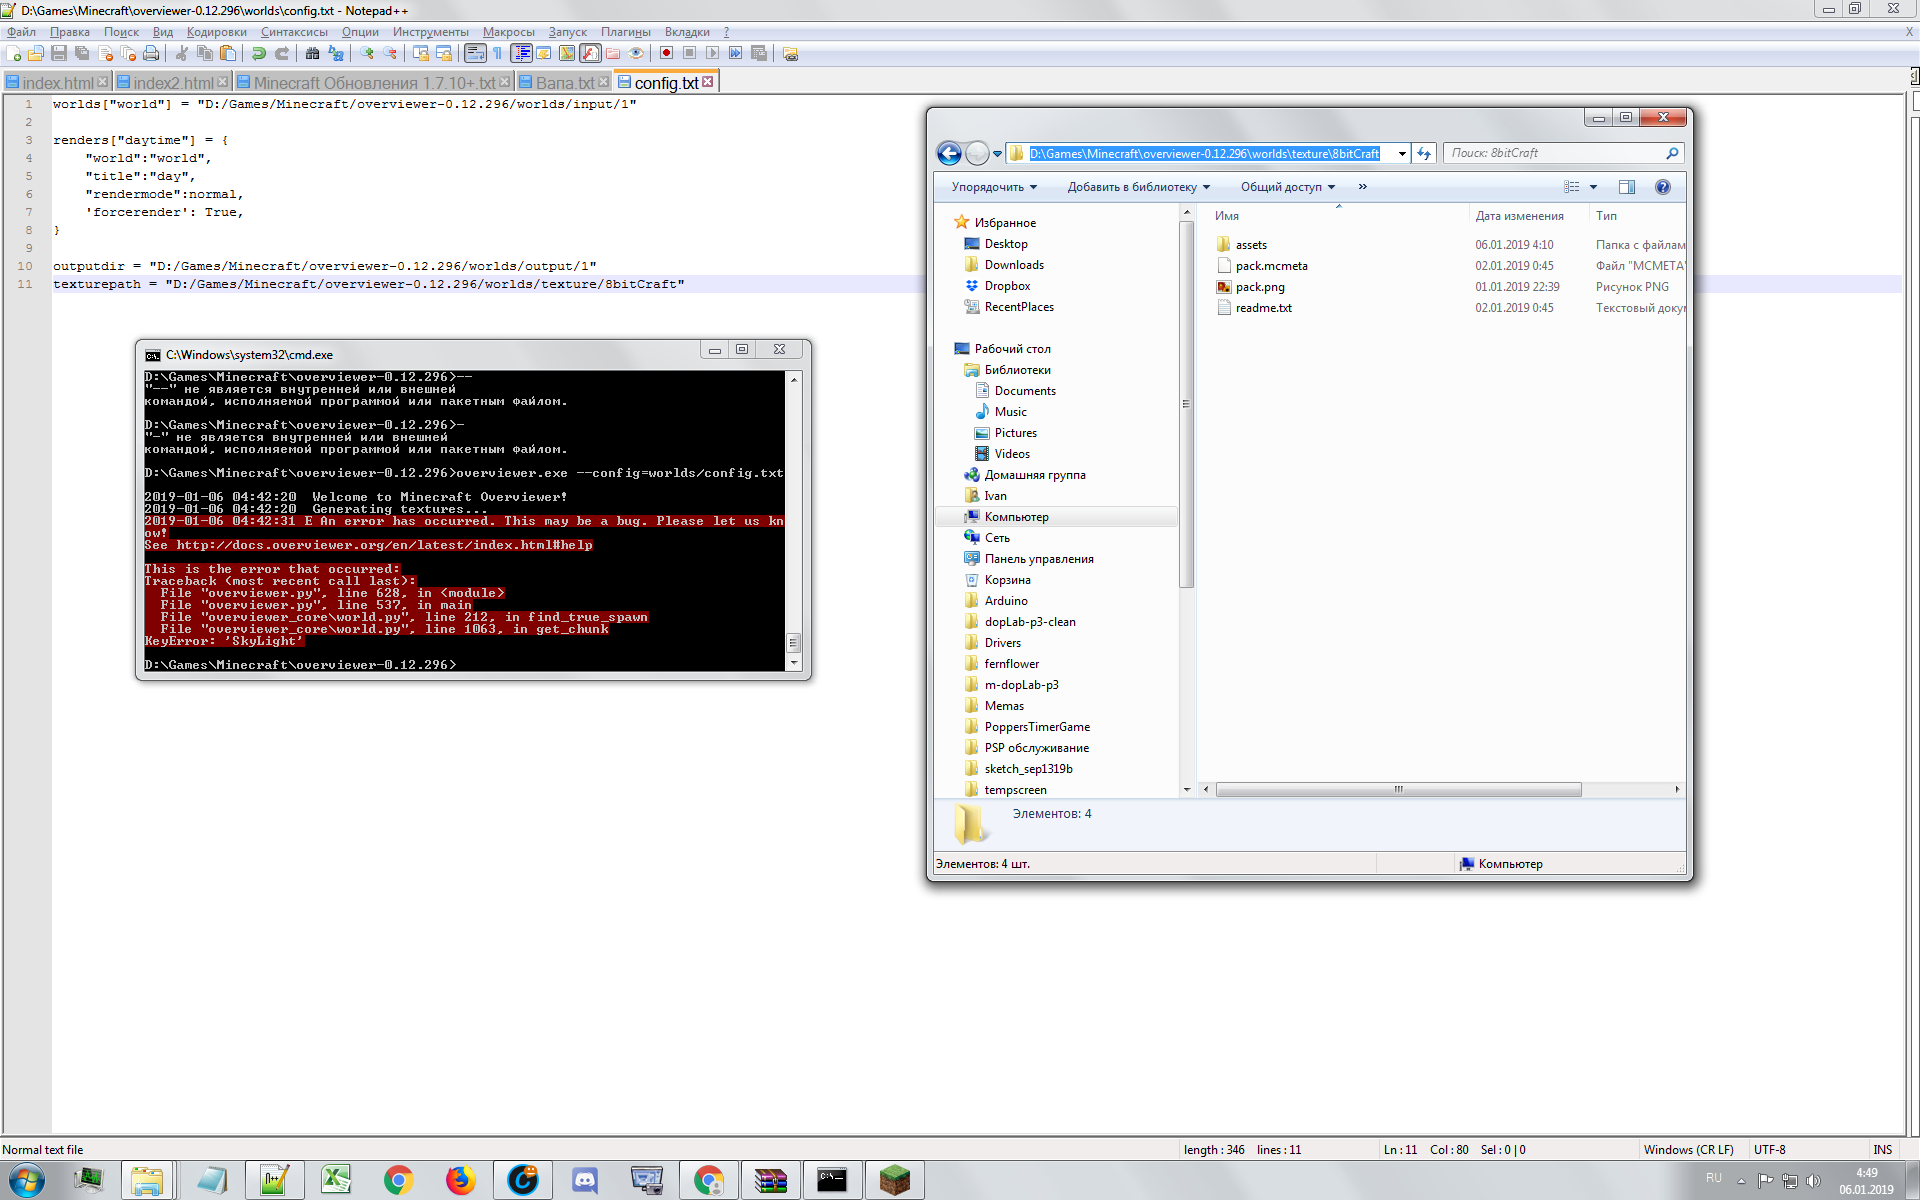Click the Explorer help question mark icon
Image resolution: width=1920 pixels, height=1200 pixels.
click(1663, 187)
